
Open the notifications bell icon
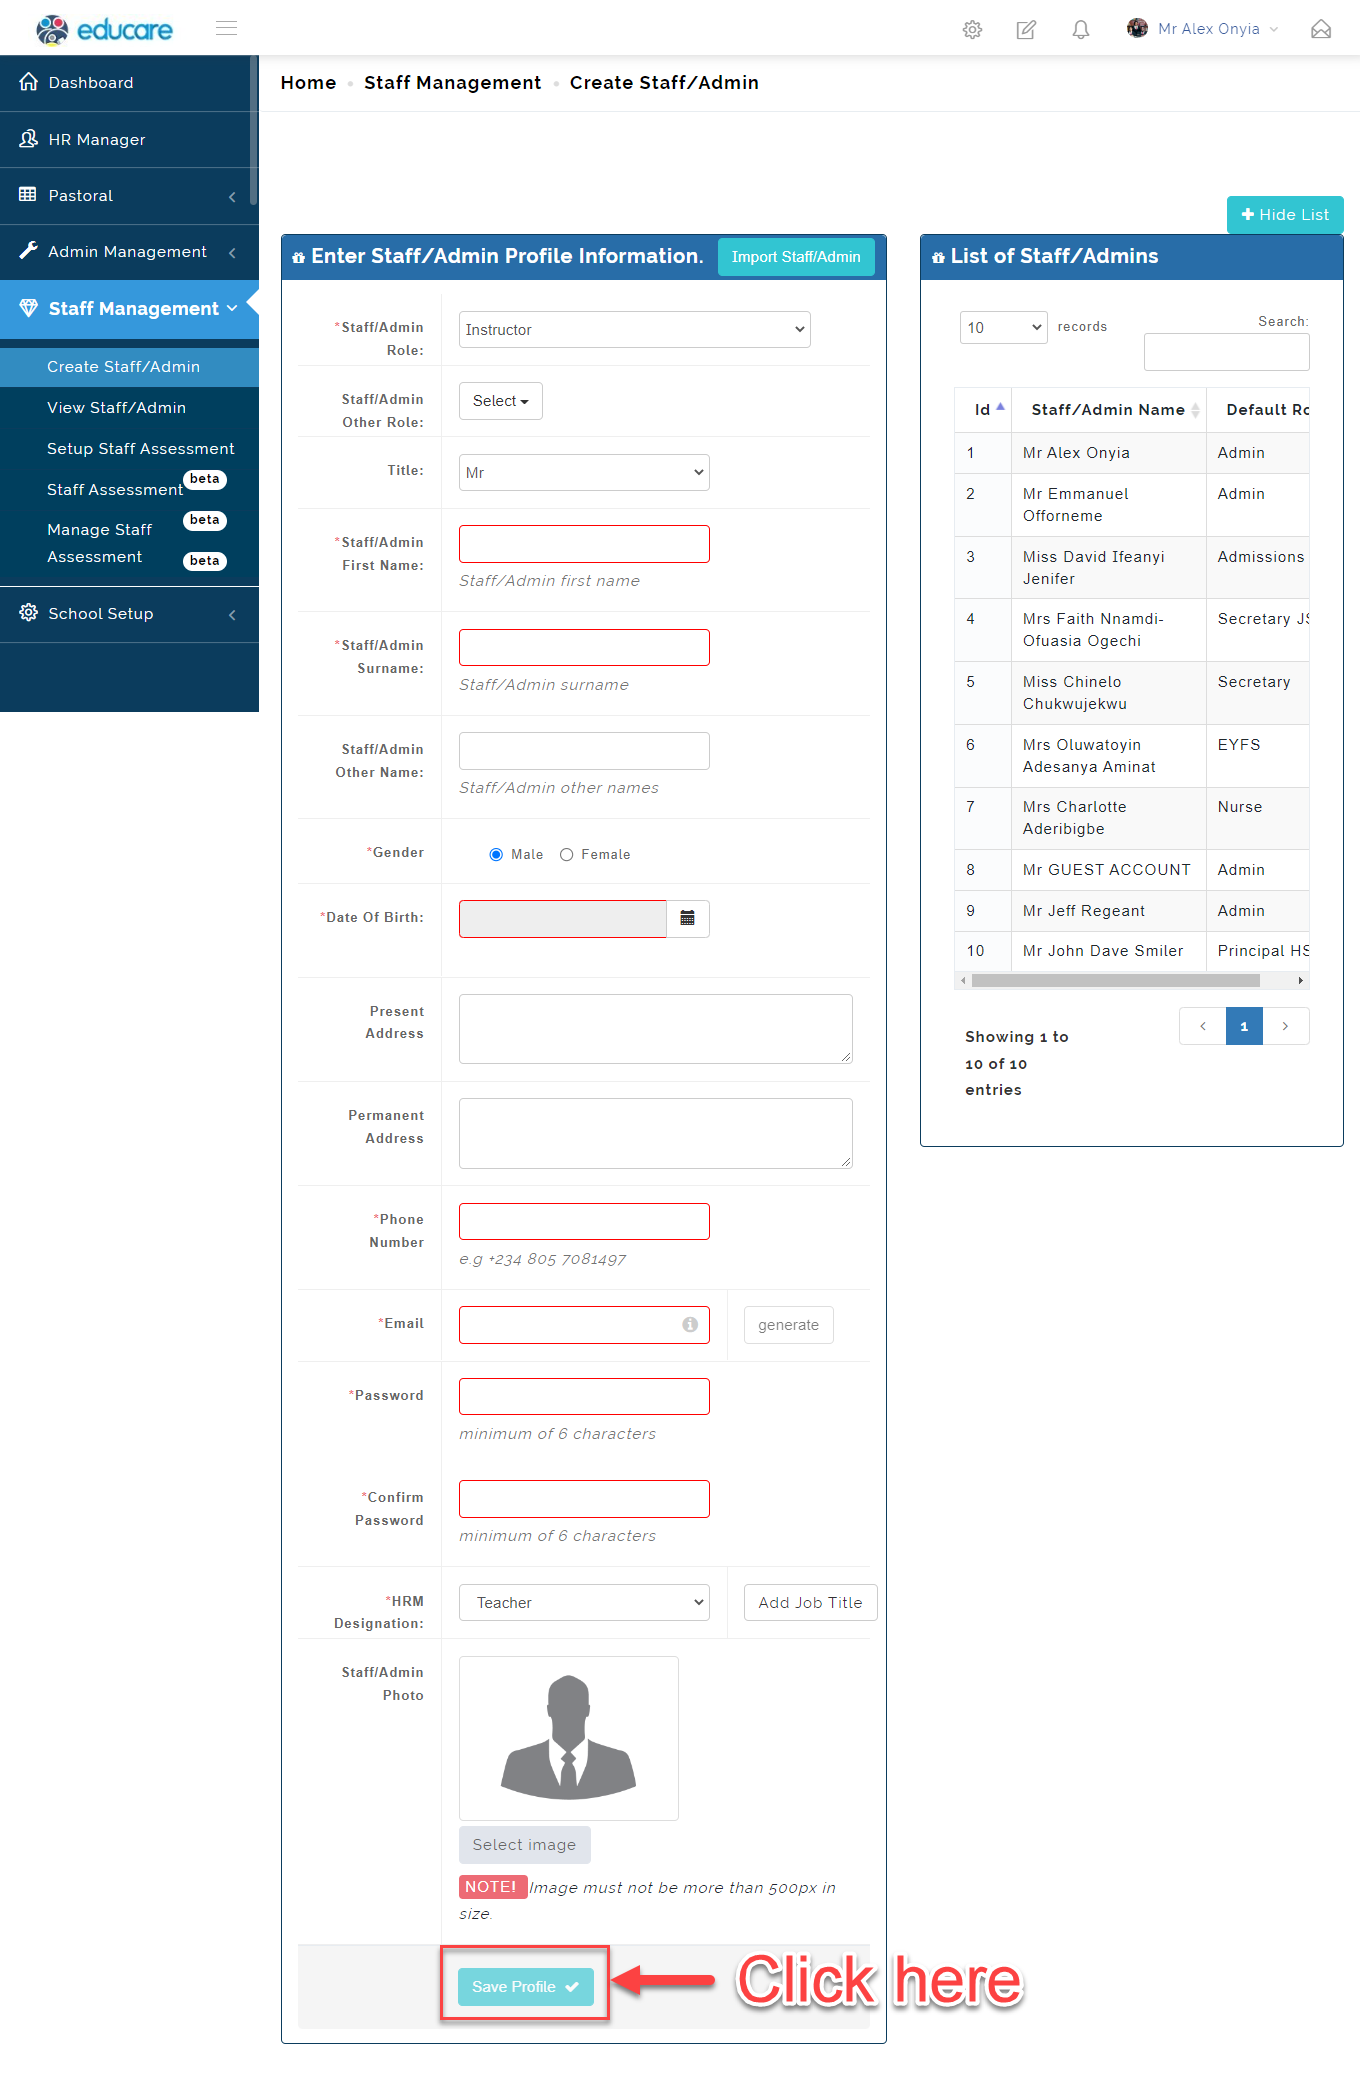point(1081,29)
